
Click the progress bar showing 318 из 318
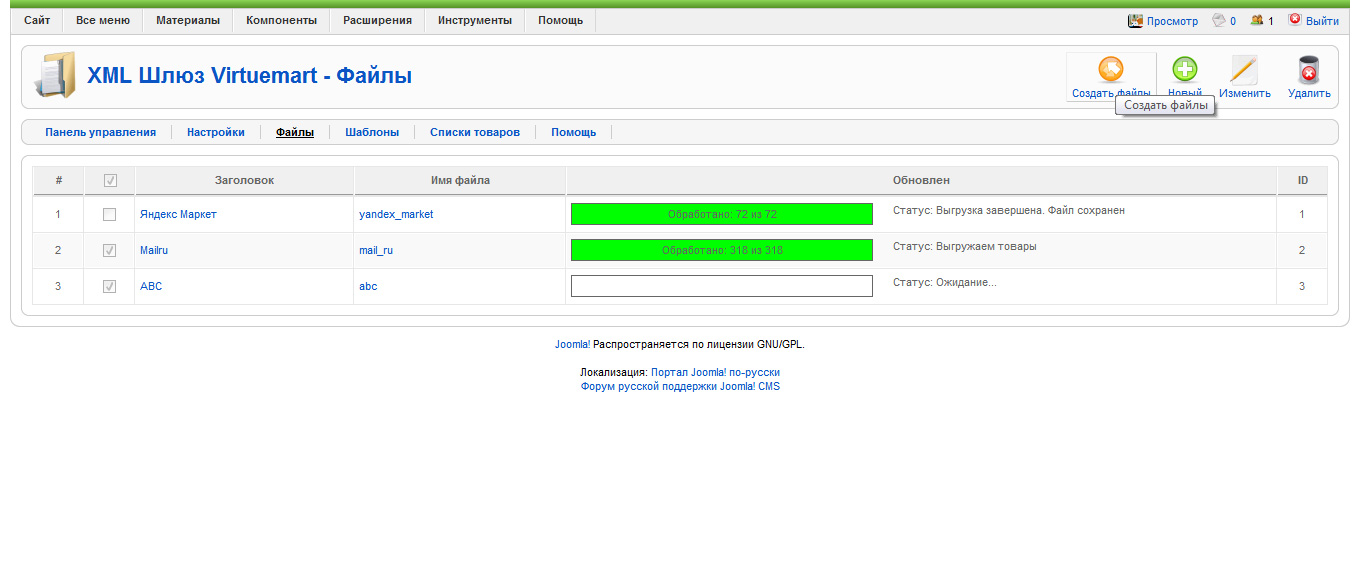pos(722,250)
